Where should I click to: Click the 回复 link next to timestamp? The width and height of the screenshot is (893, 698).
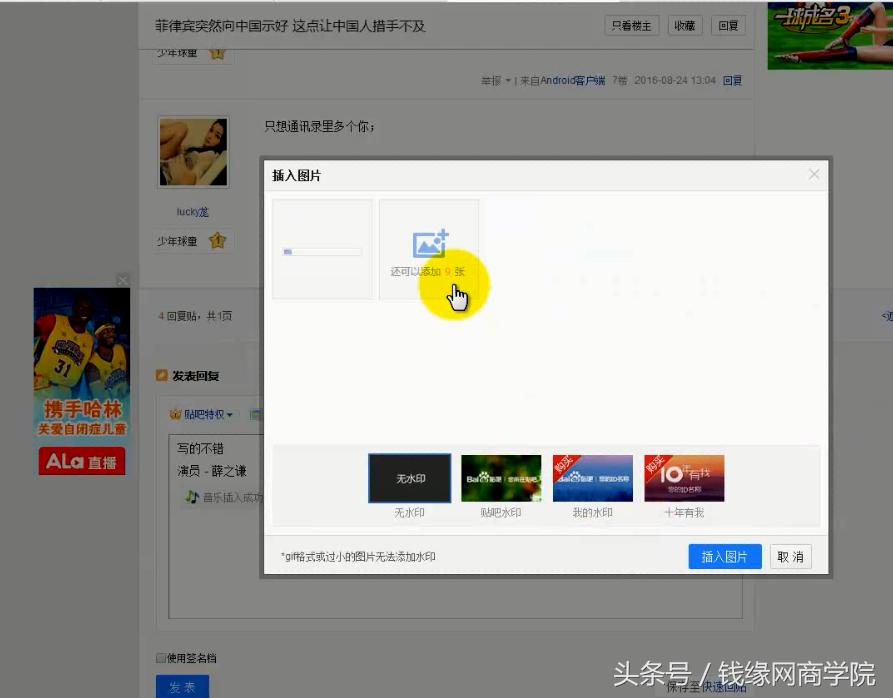[x=733, y=80]
